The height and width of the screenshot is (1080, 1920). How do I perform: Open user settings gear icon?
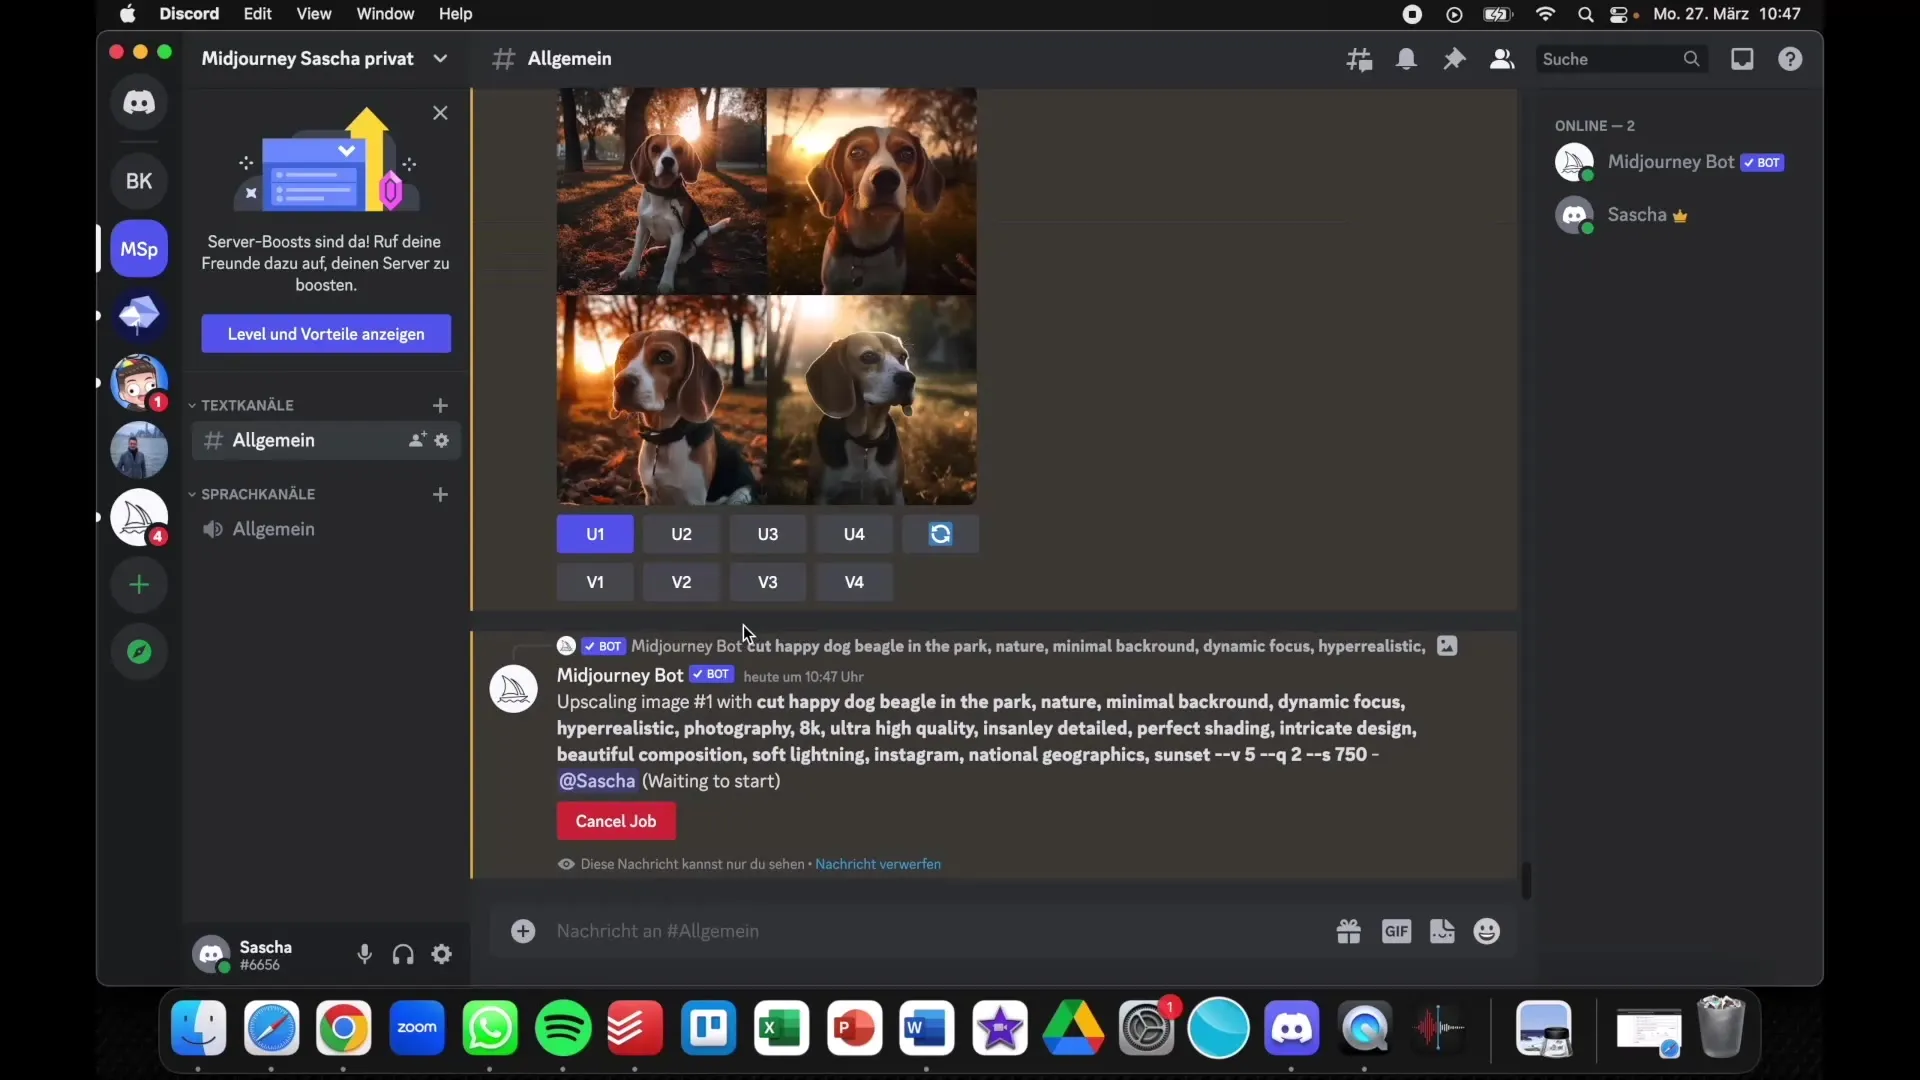click(442, 954)
